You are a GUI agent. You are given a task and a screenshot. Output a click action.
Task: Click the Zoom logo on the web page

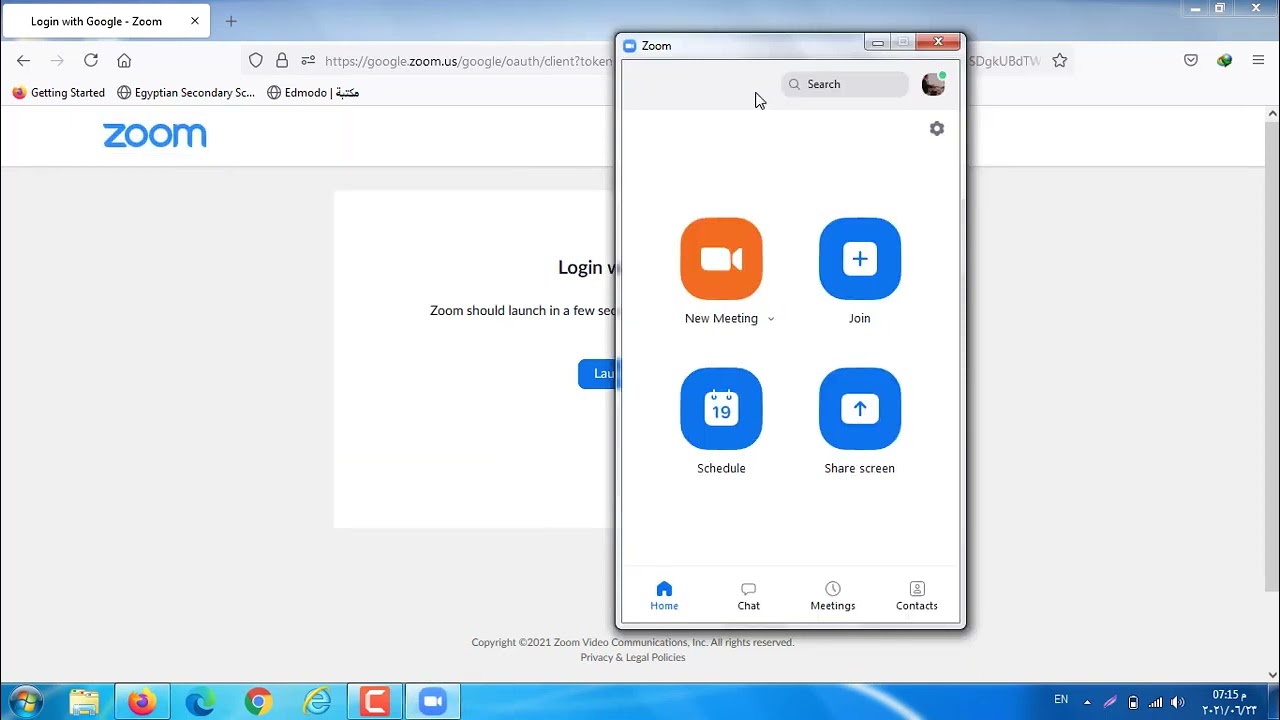coord(155,136)
